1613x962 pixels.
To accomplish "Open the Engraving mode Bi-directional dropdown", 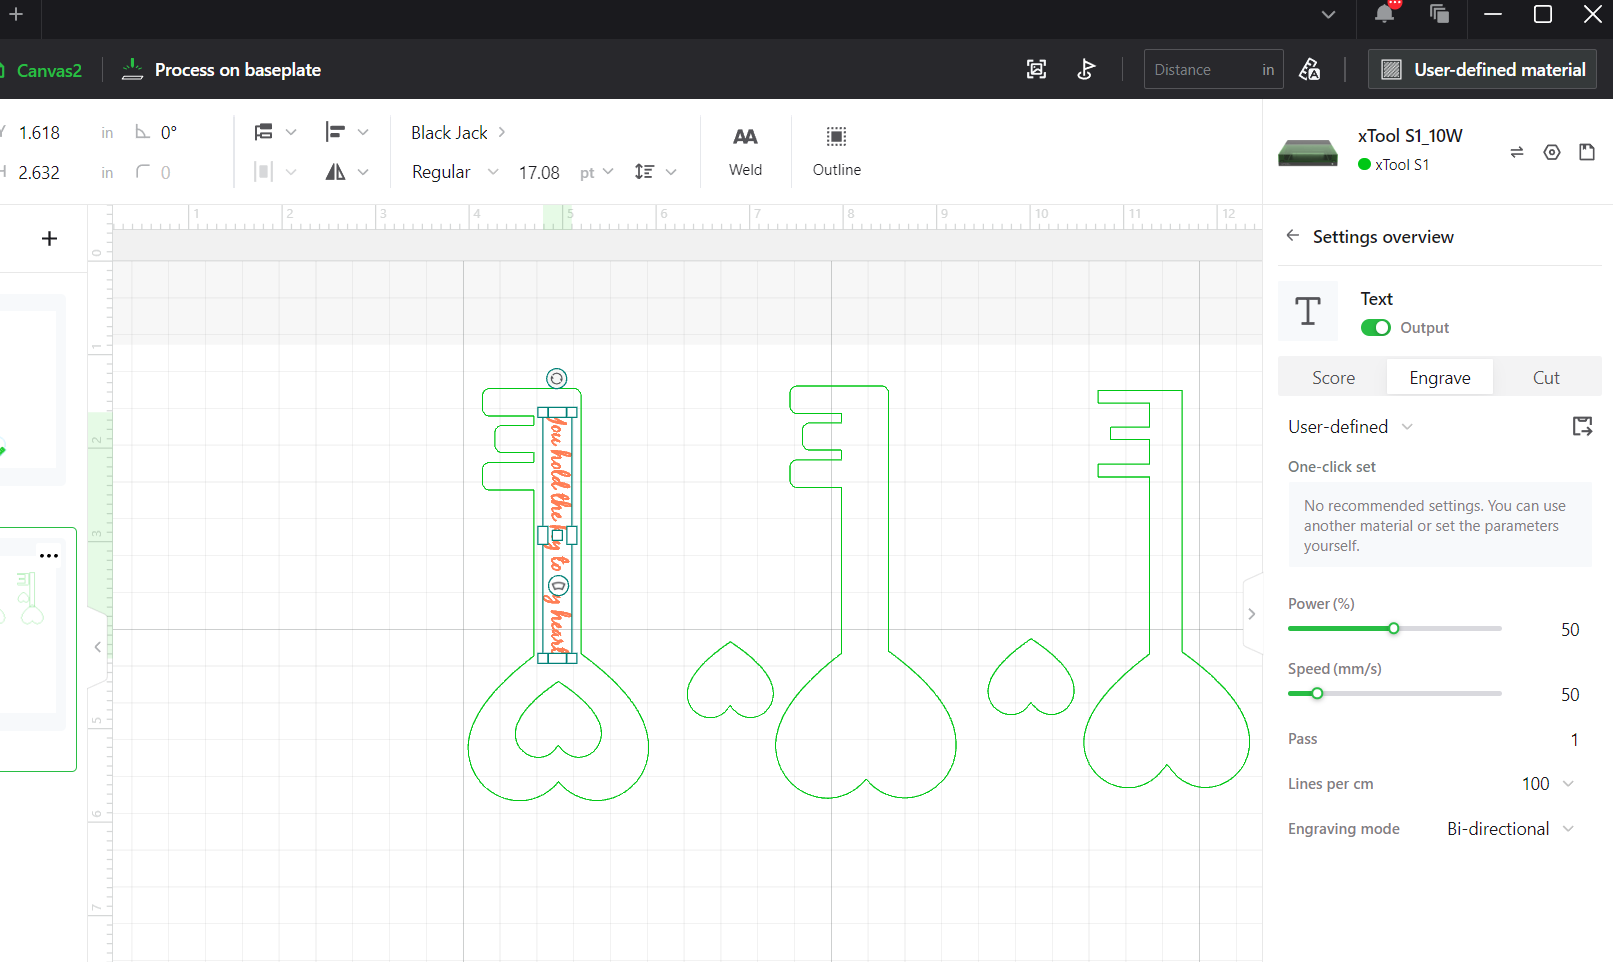I will coord(1510,829).
